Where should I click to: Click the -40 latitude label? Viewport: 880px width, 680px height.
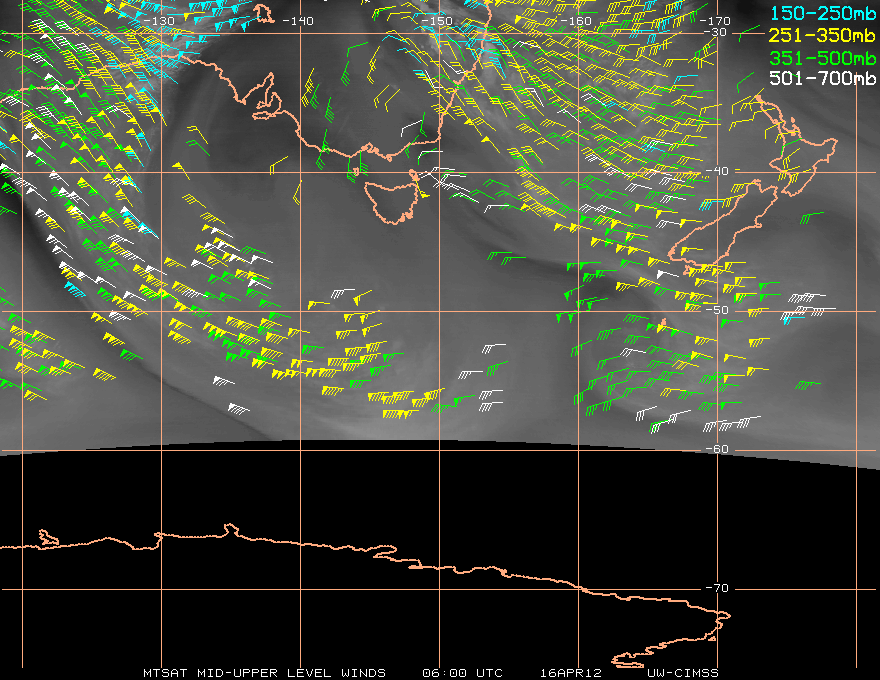point(717,171)
